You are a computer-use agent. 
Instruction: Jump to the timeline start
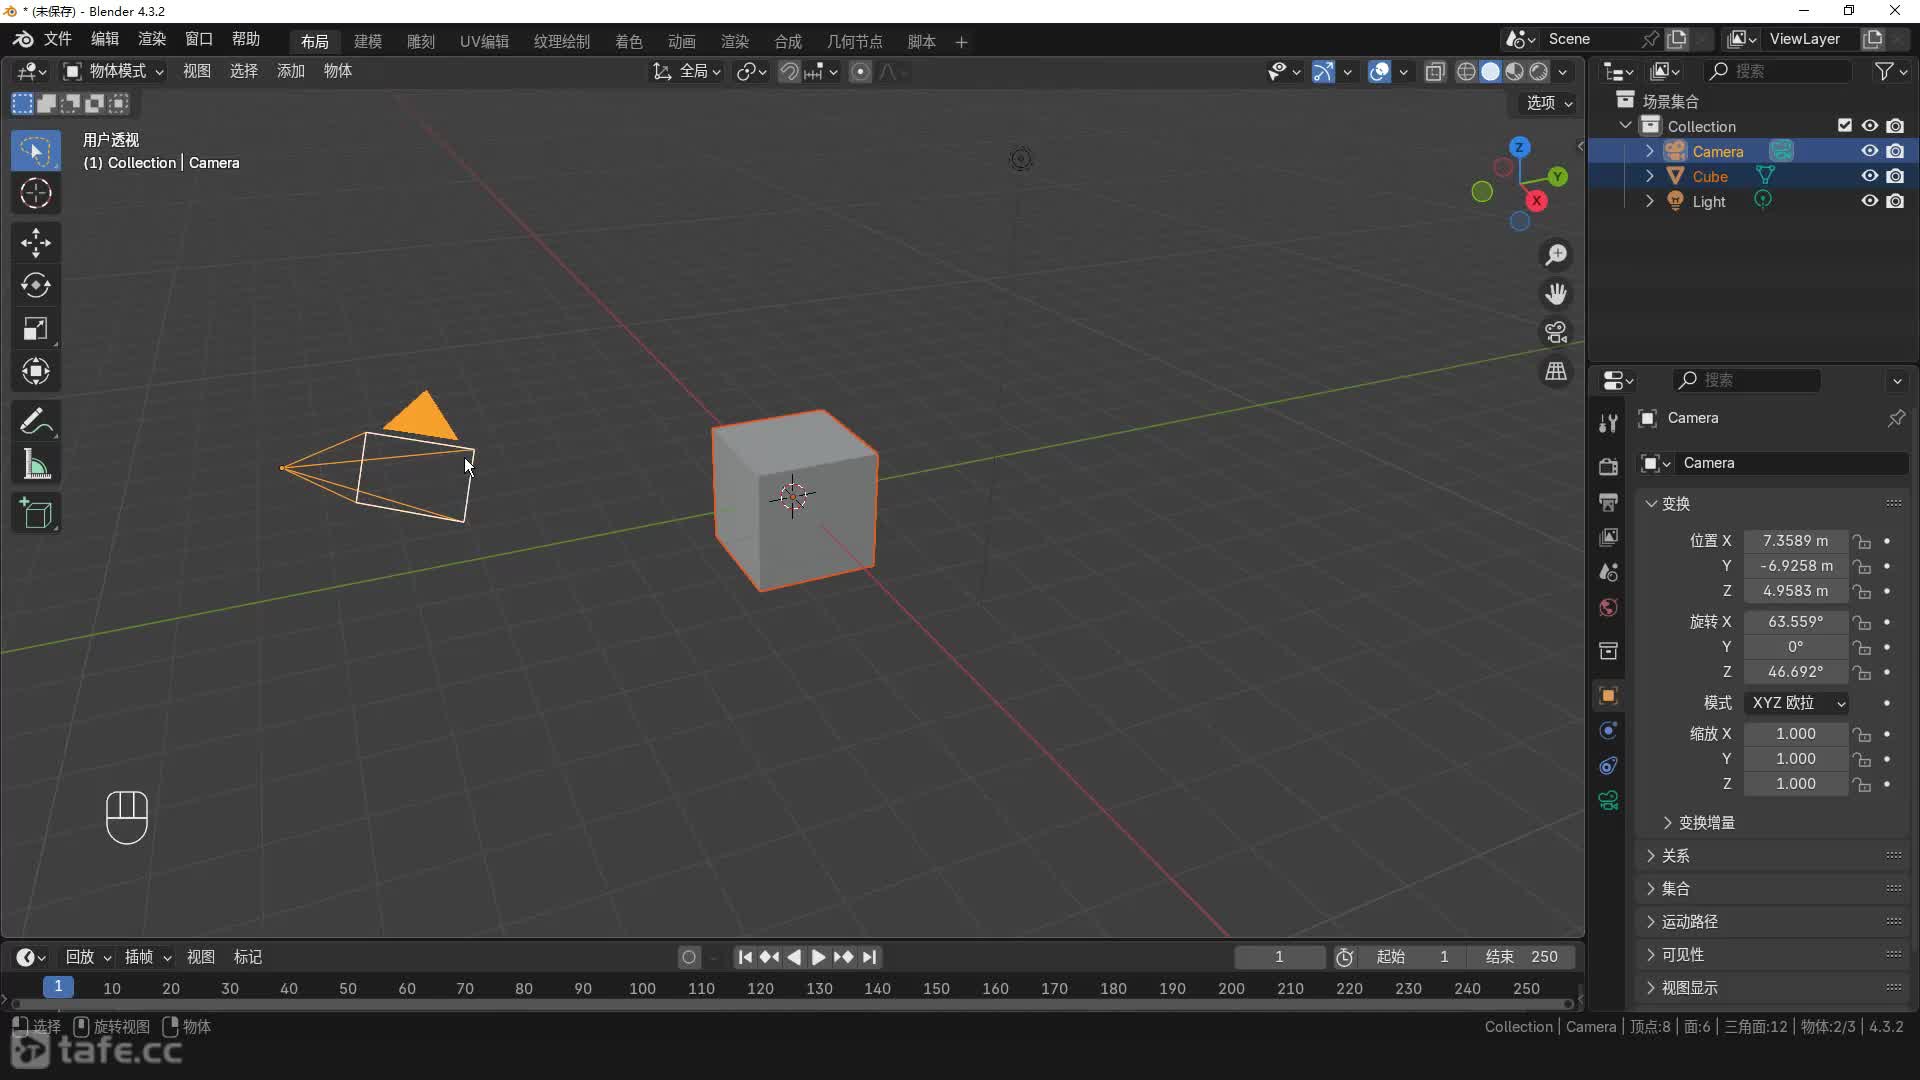click(744, 957)
